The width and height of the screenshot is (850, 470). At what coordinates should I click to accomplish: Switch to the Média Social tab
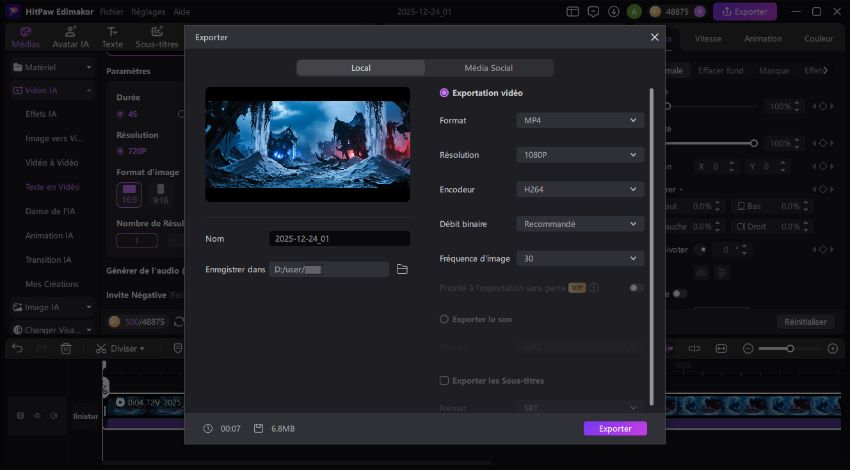coord(488,68)
